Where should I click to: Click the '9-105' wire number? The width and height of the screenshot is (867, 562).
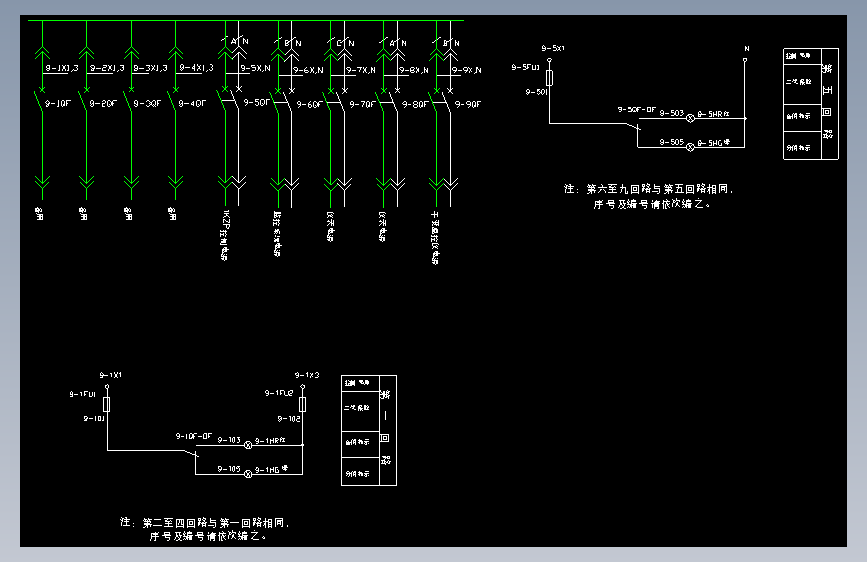[229, 469]
